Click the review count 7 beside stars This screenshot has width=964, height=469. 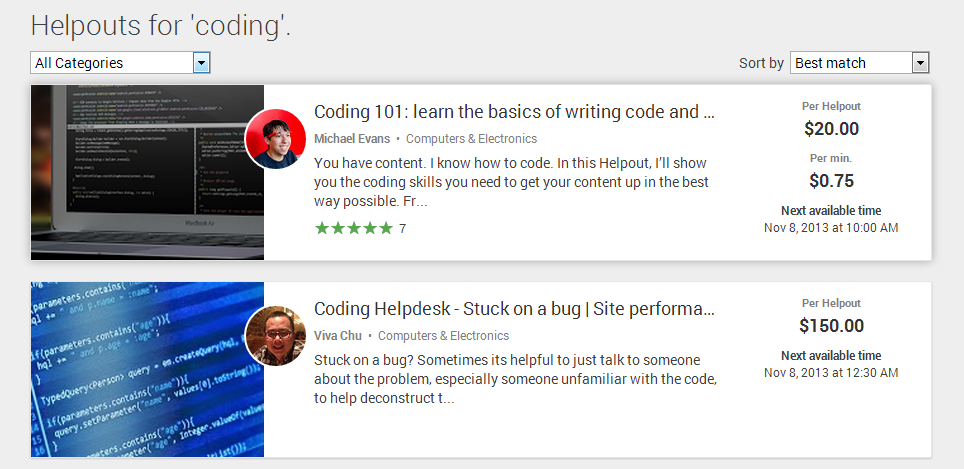tap(402, 229)
